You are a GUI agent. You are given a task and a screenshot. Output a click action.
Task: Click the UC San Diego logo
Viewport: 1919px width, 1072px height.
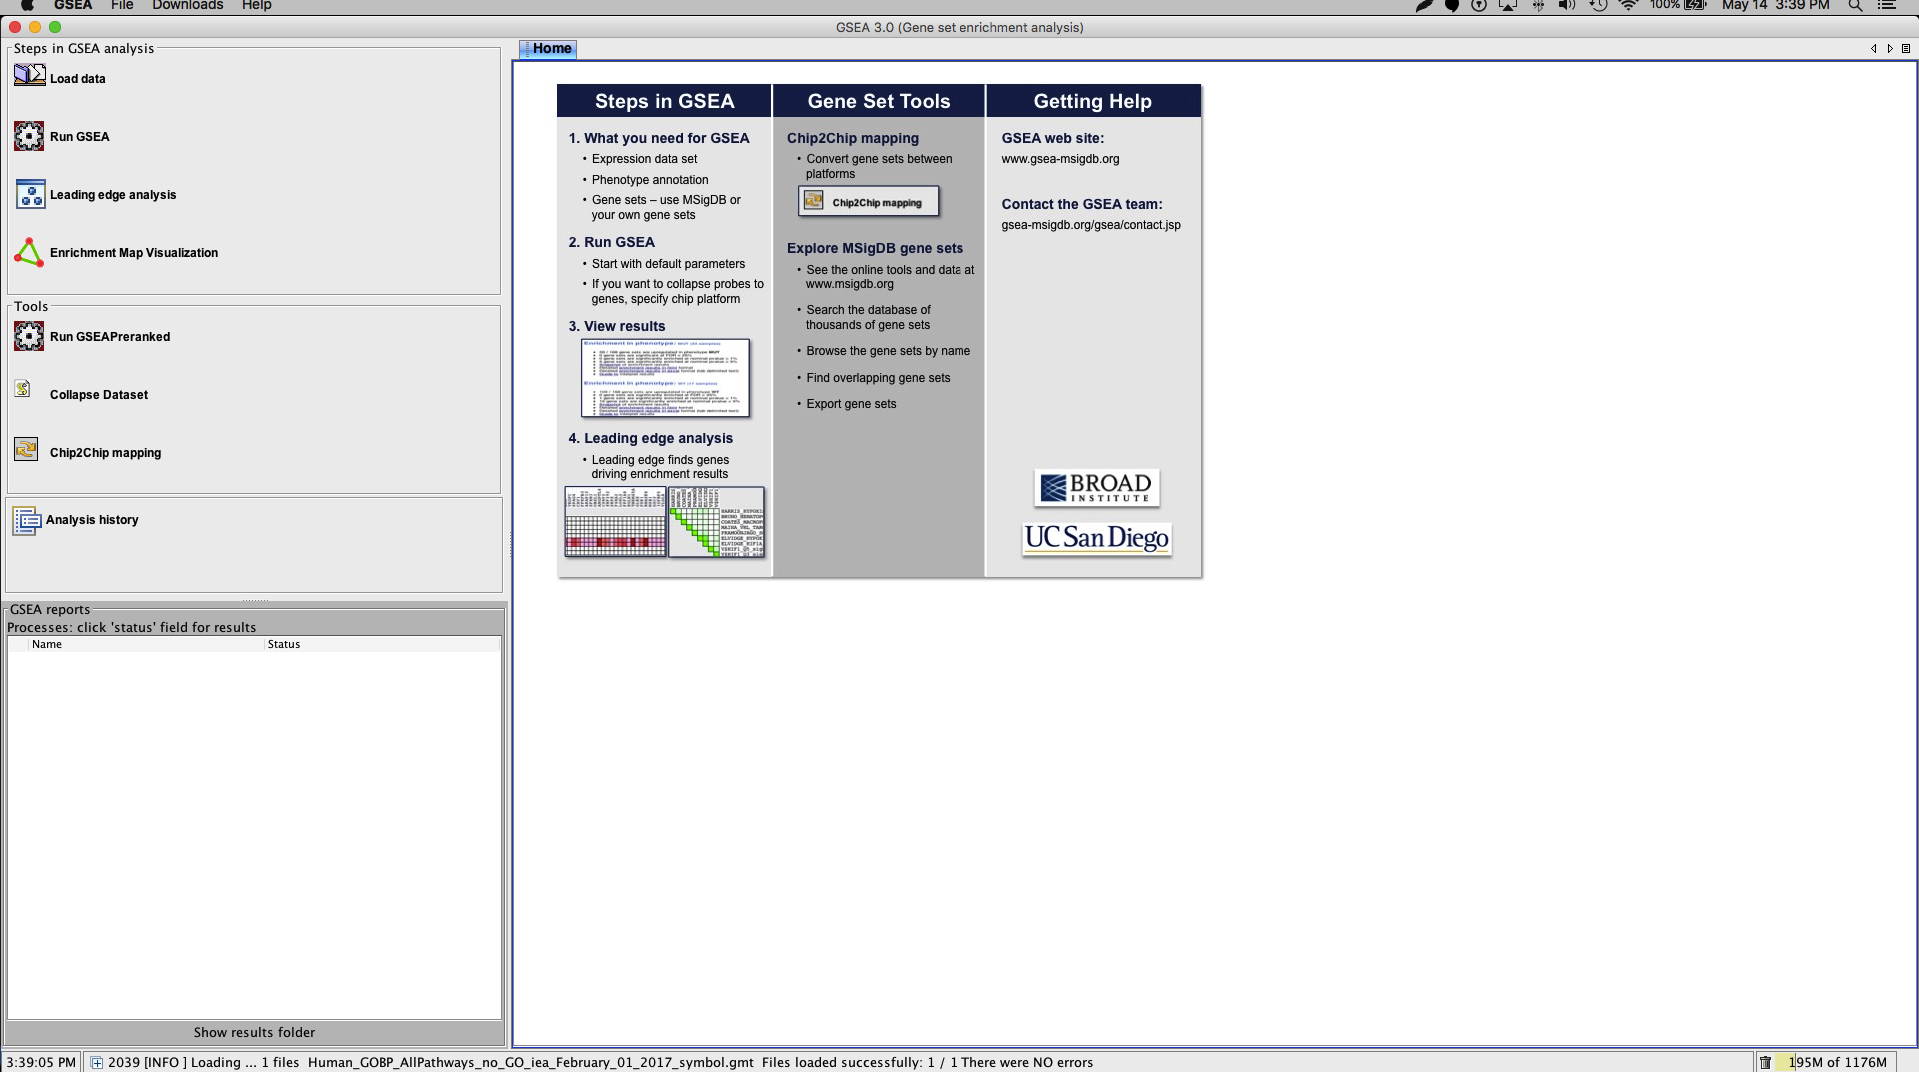(x=1097, y=538)
